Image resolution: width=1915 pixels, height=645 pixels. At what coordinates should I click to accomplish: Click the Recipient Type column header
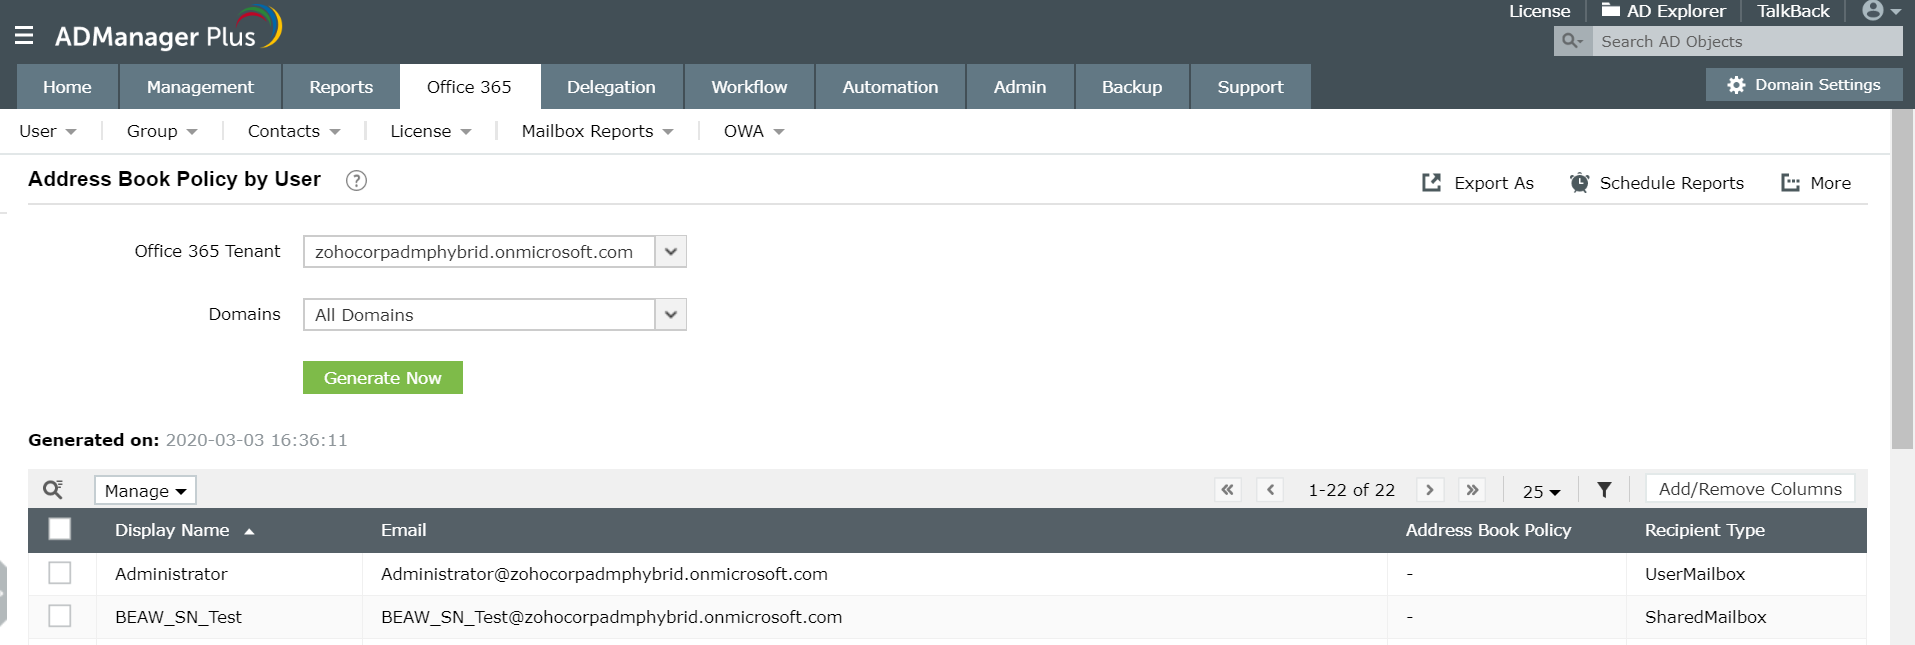coord(1705,530)
